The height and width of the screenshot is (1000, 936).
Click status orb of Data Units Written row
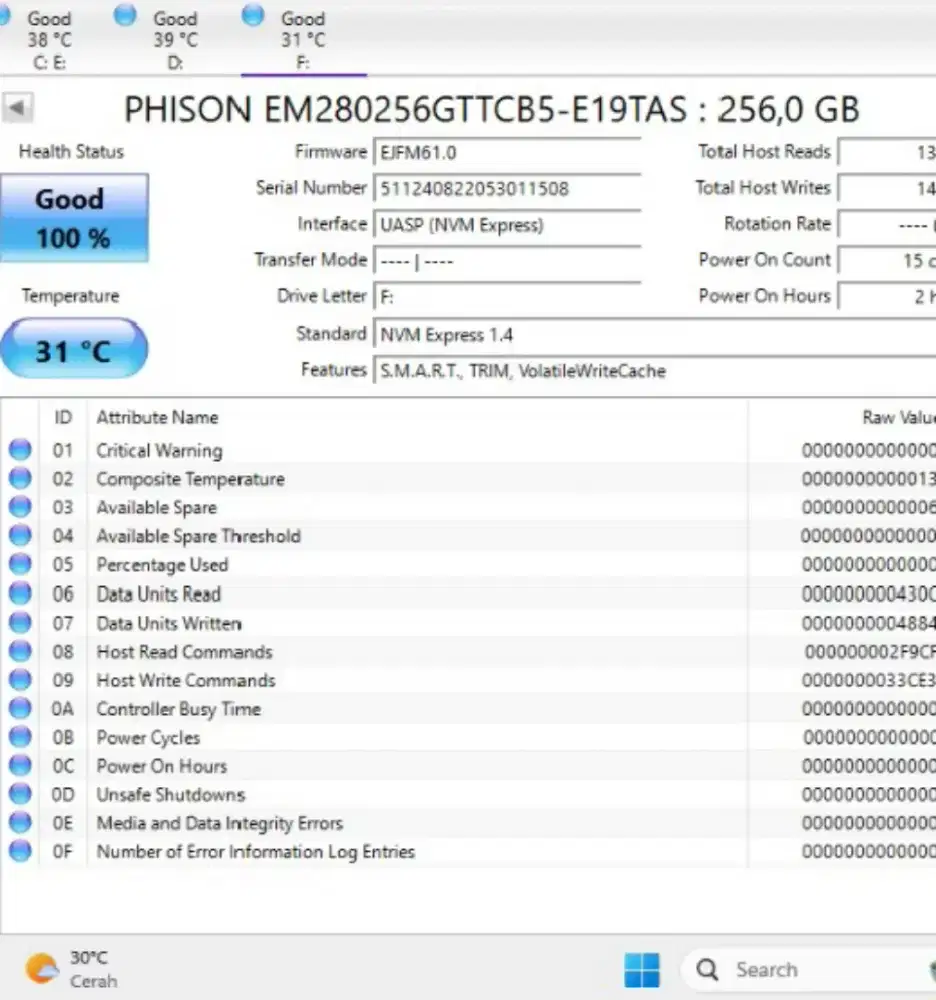tap(20, 622)
